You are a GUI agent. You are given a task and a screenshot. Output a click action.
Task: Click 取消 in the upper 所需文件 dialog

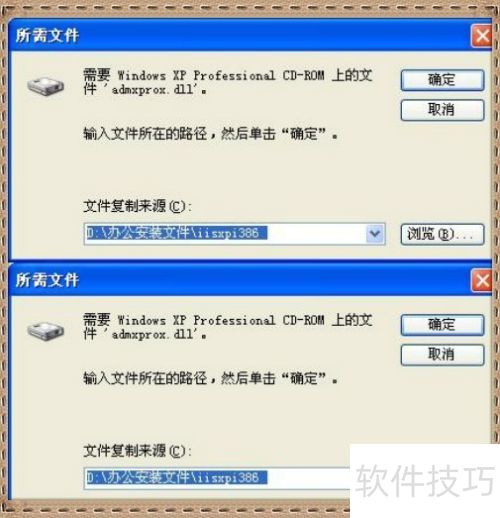tap(442, 110)
